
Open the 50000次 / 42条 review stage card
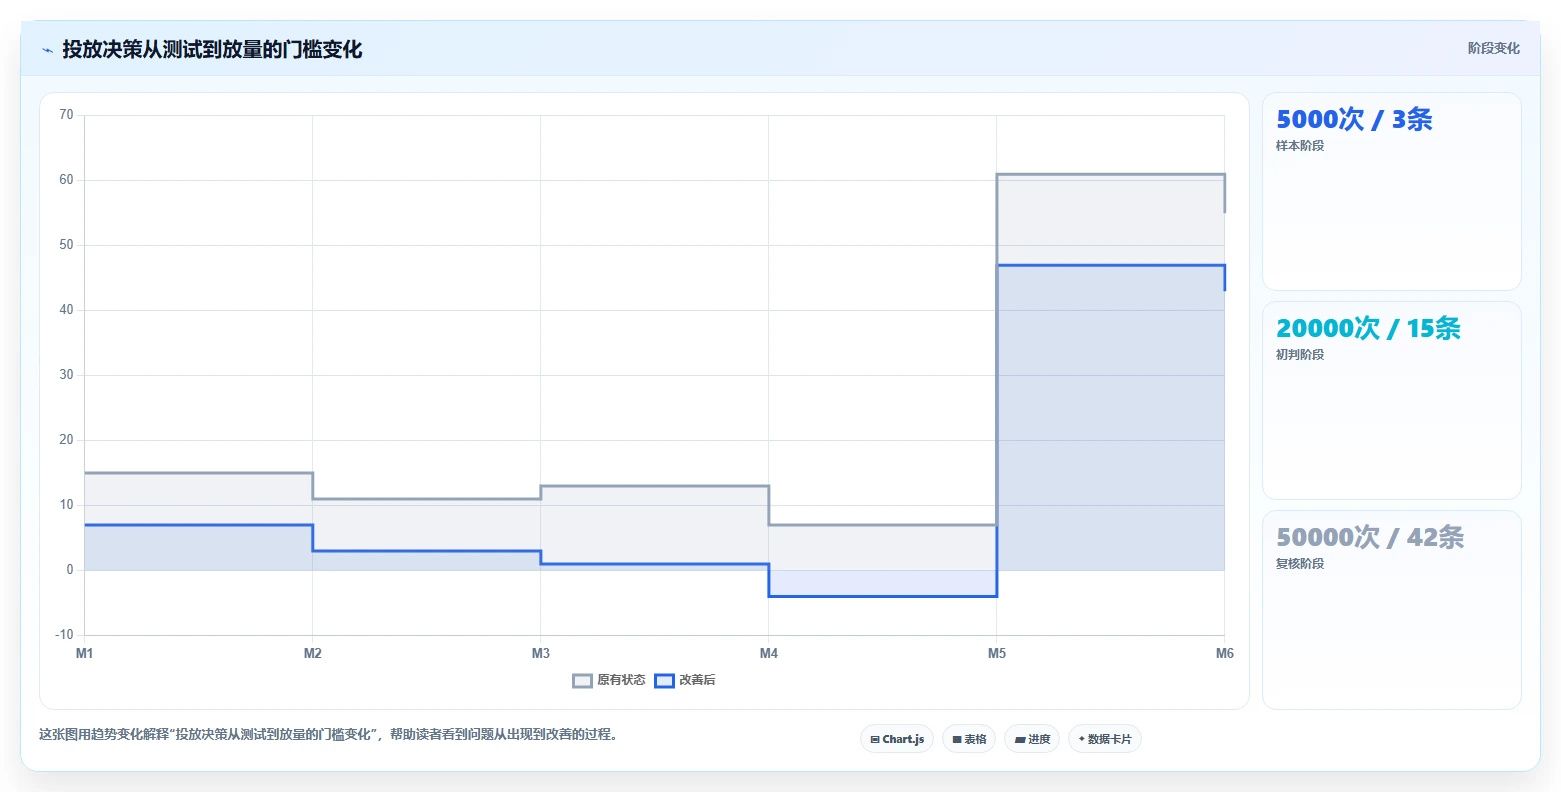point(1392,610)
